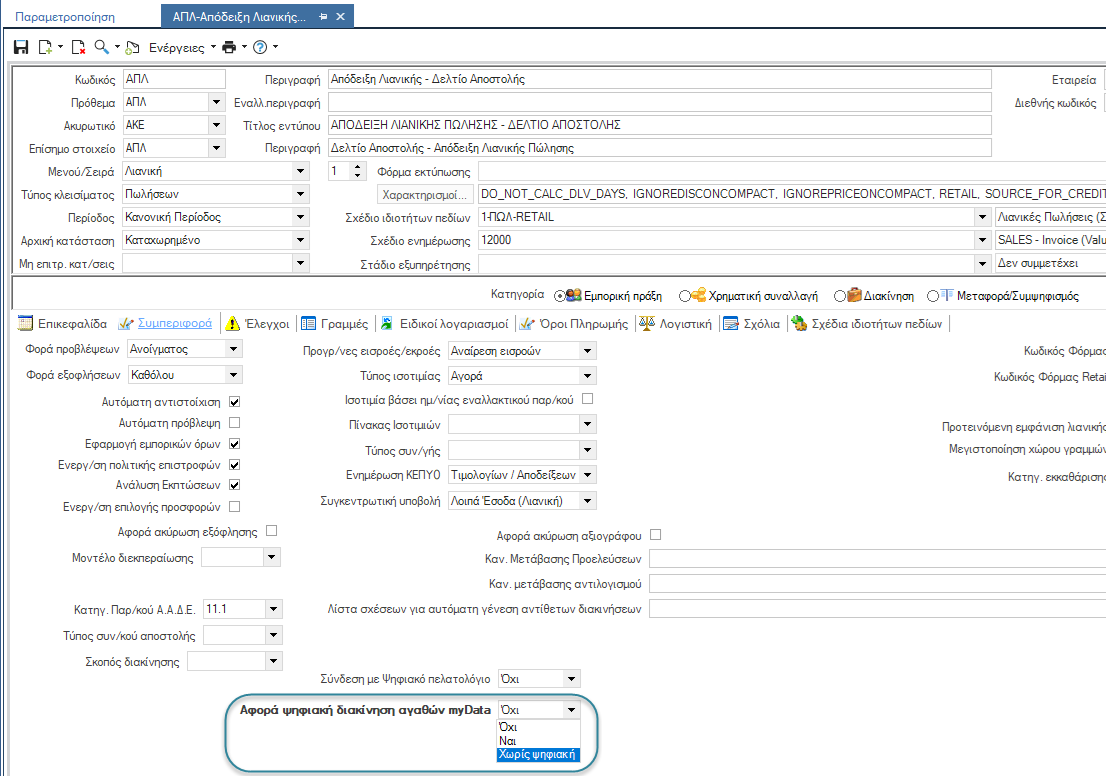The height and width of the screenshot is (776, 1106).
Task: Choose Όχι in the open dropdown list
Action: (539, 727)
